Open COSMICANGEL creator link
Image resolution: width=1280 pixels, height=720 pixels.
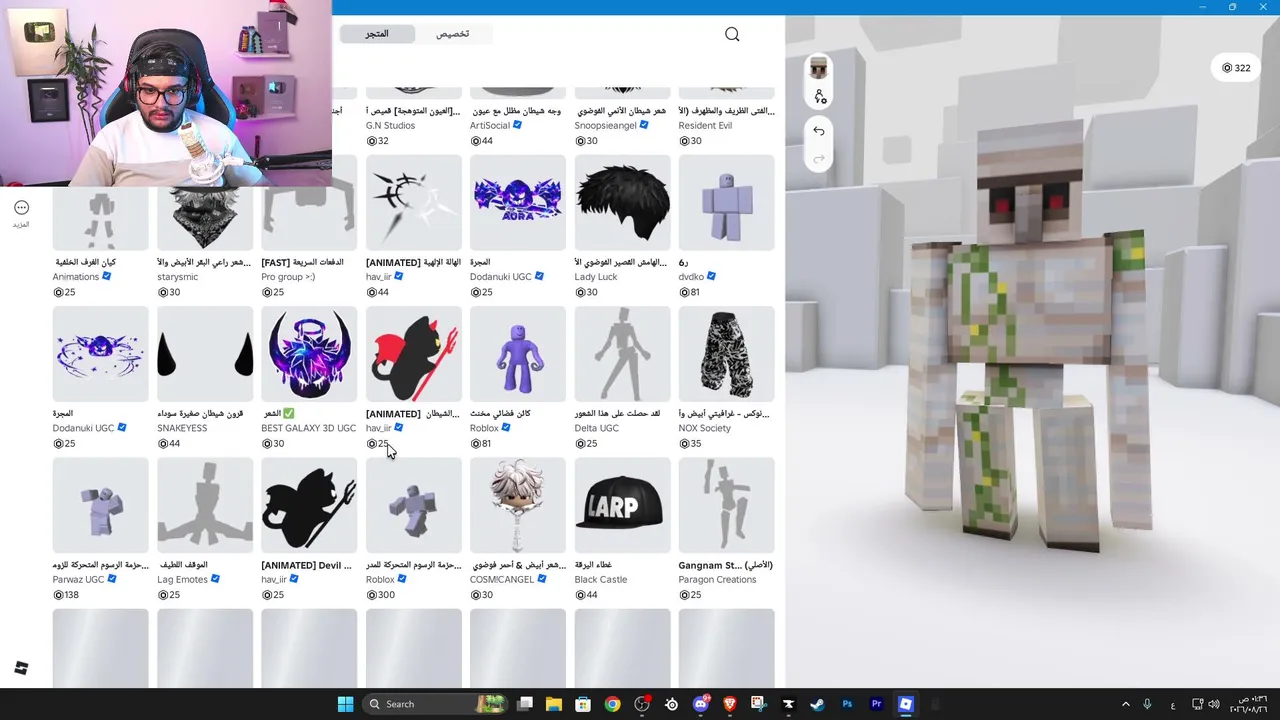[x=502, y=580]
